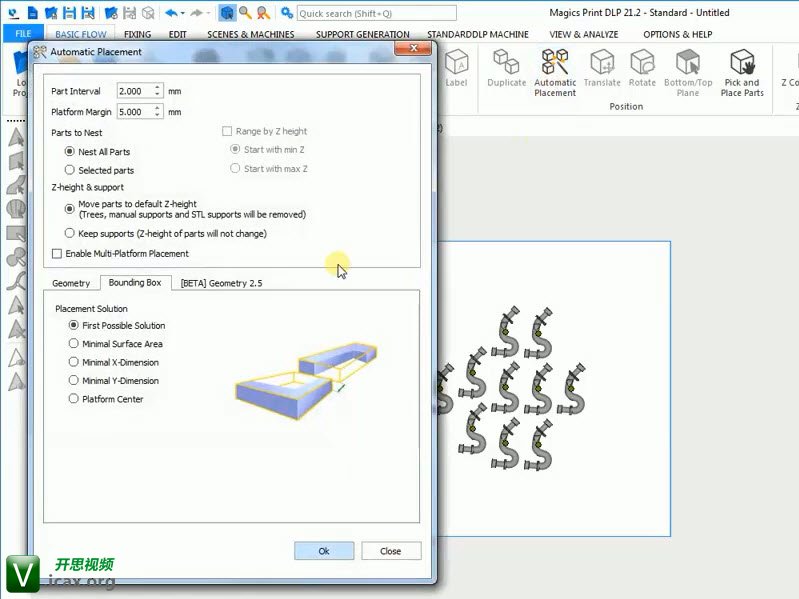Select the 'Selected parts' radio option
The width and height of the screenshot is (799, 599).
click(x=70, y=170)
